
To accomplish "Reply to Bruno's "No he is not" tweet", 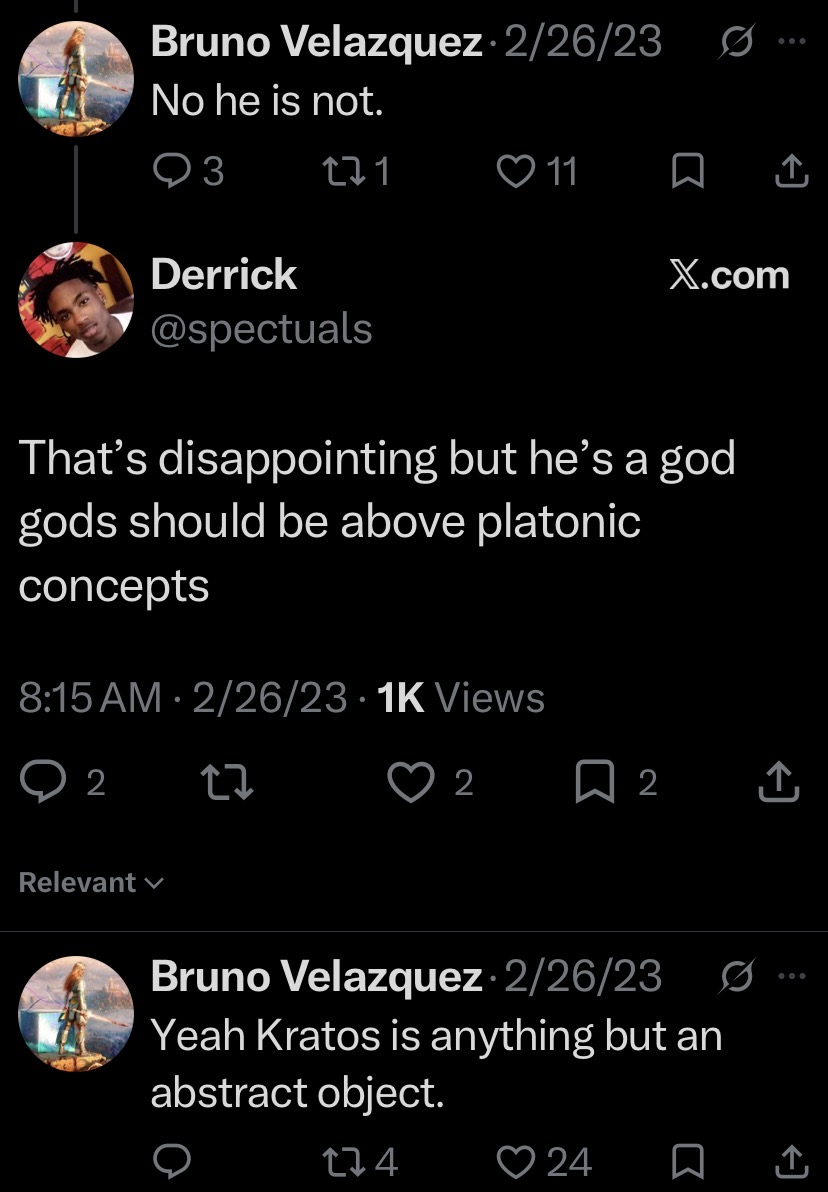I will (172, 170).
